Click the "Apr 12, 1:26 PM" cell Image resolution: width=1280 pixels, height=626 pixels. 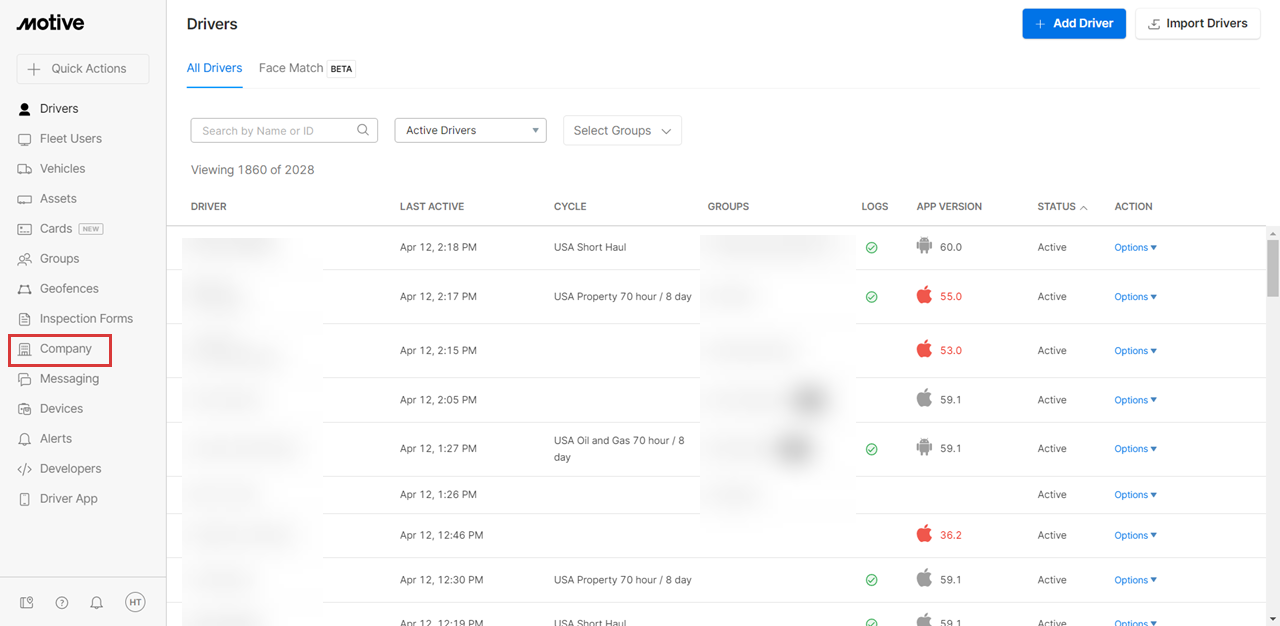point(438,495)
